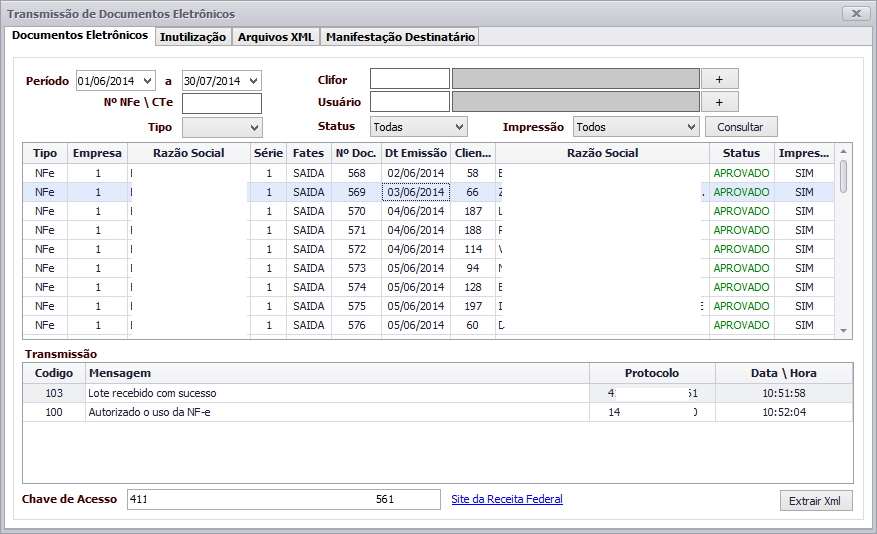Sort by the Status column header
The image size is (877, 534).
coord(742,153)
